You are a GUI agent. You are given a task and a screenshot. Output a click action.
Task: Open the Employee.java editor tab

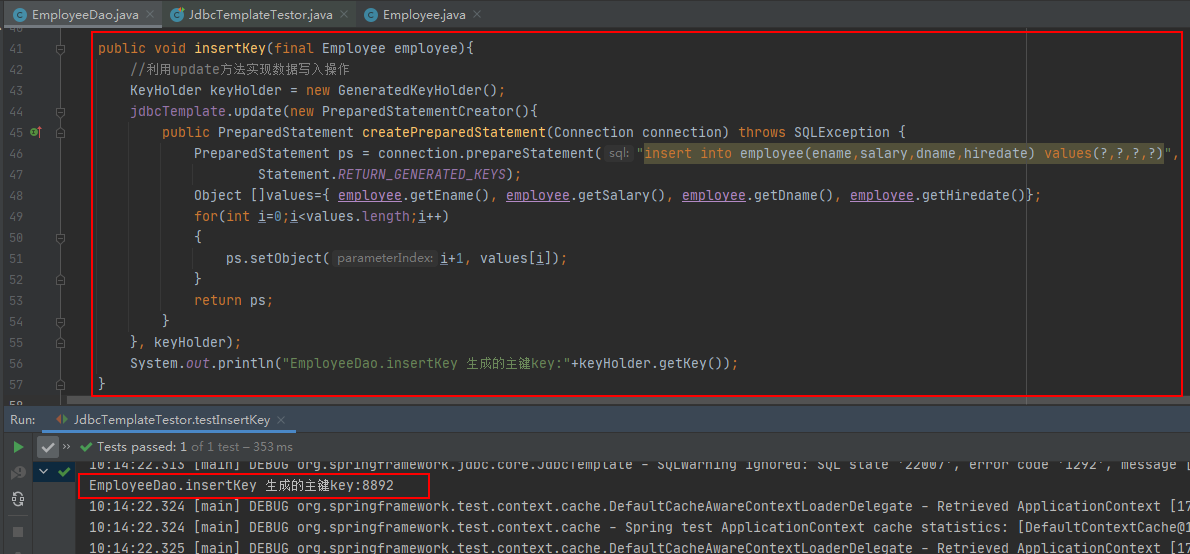coord(426,15)
